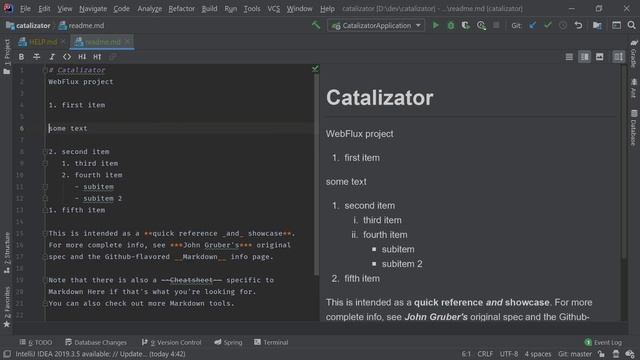Show editor only view mode
640x360 pixels.
[569, 57]
